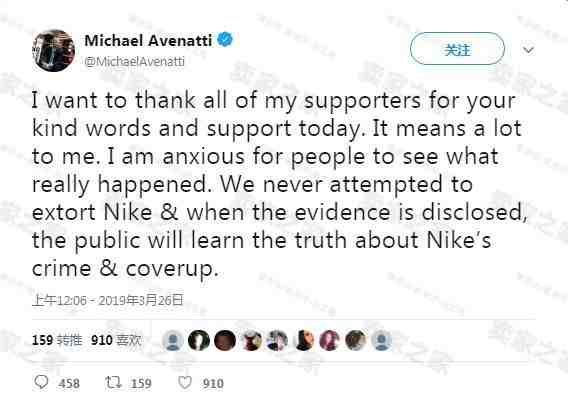Click the like count 910 beside heart

(x=213, y=383)
